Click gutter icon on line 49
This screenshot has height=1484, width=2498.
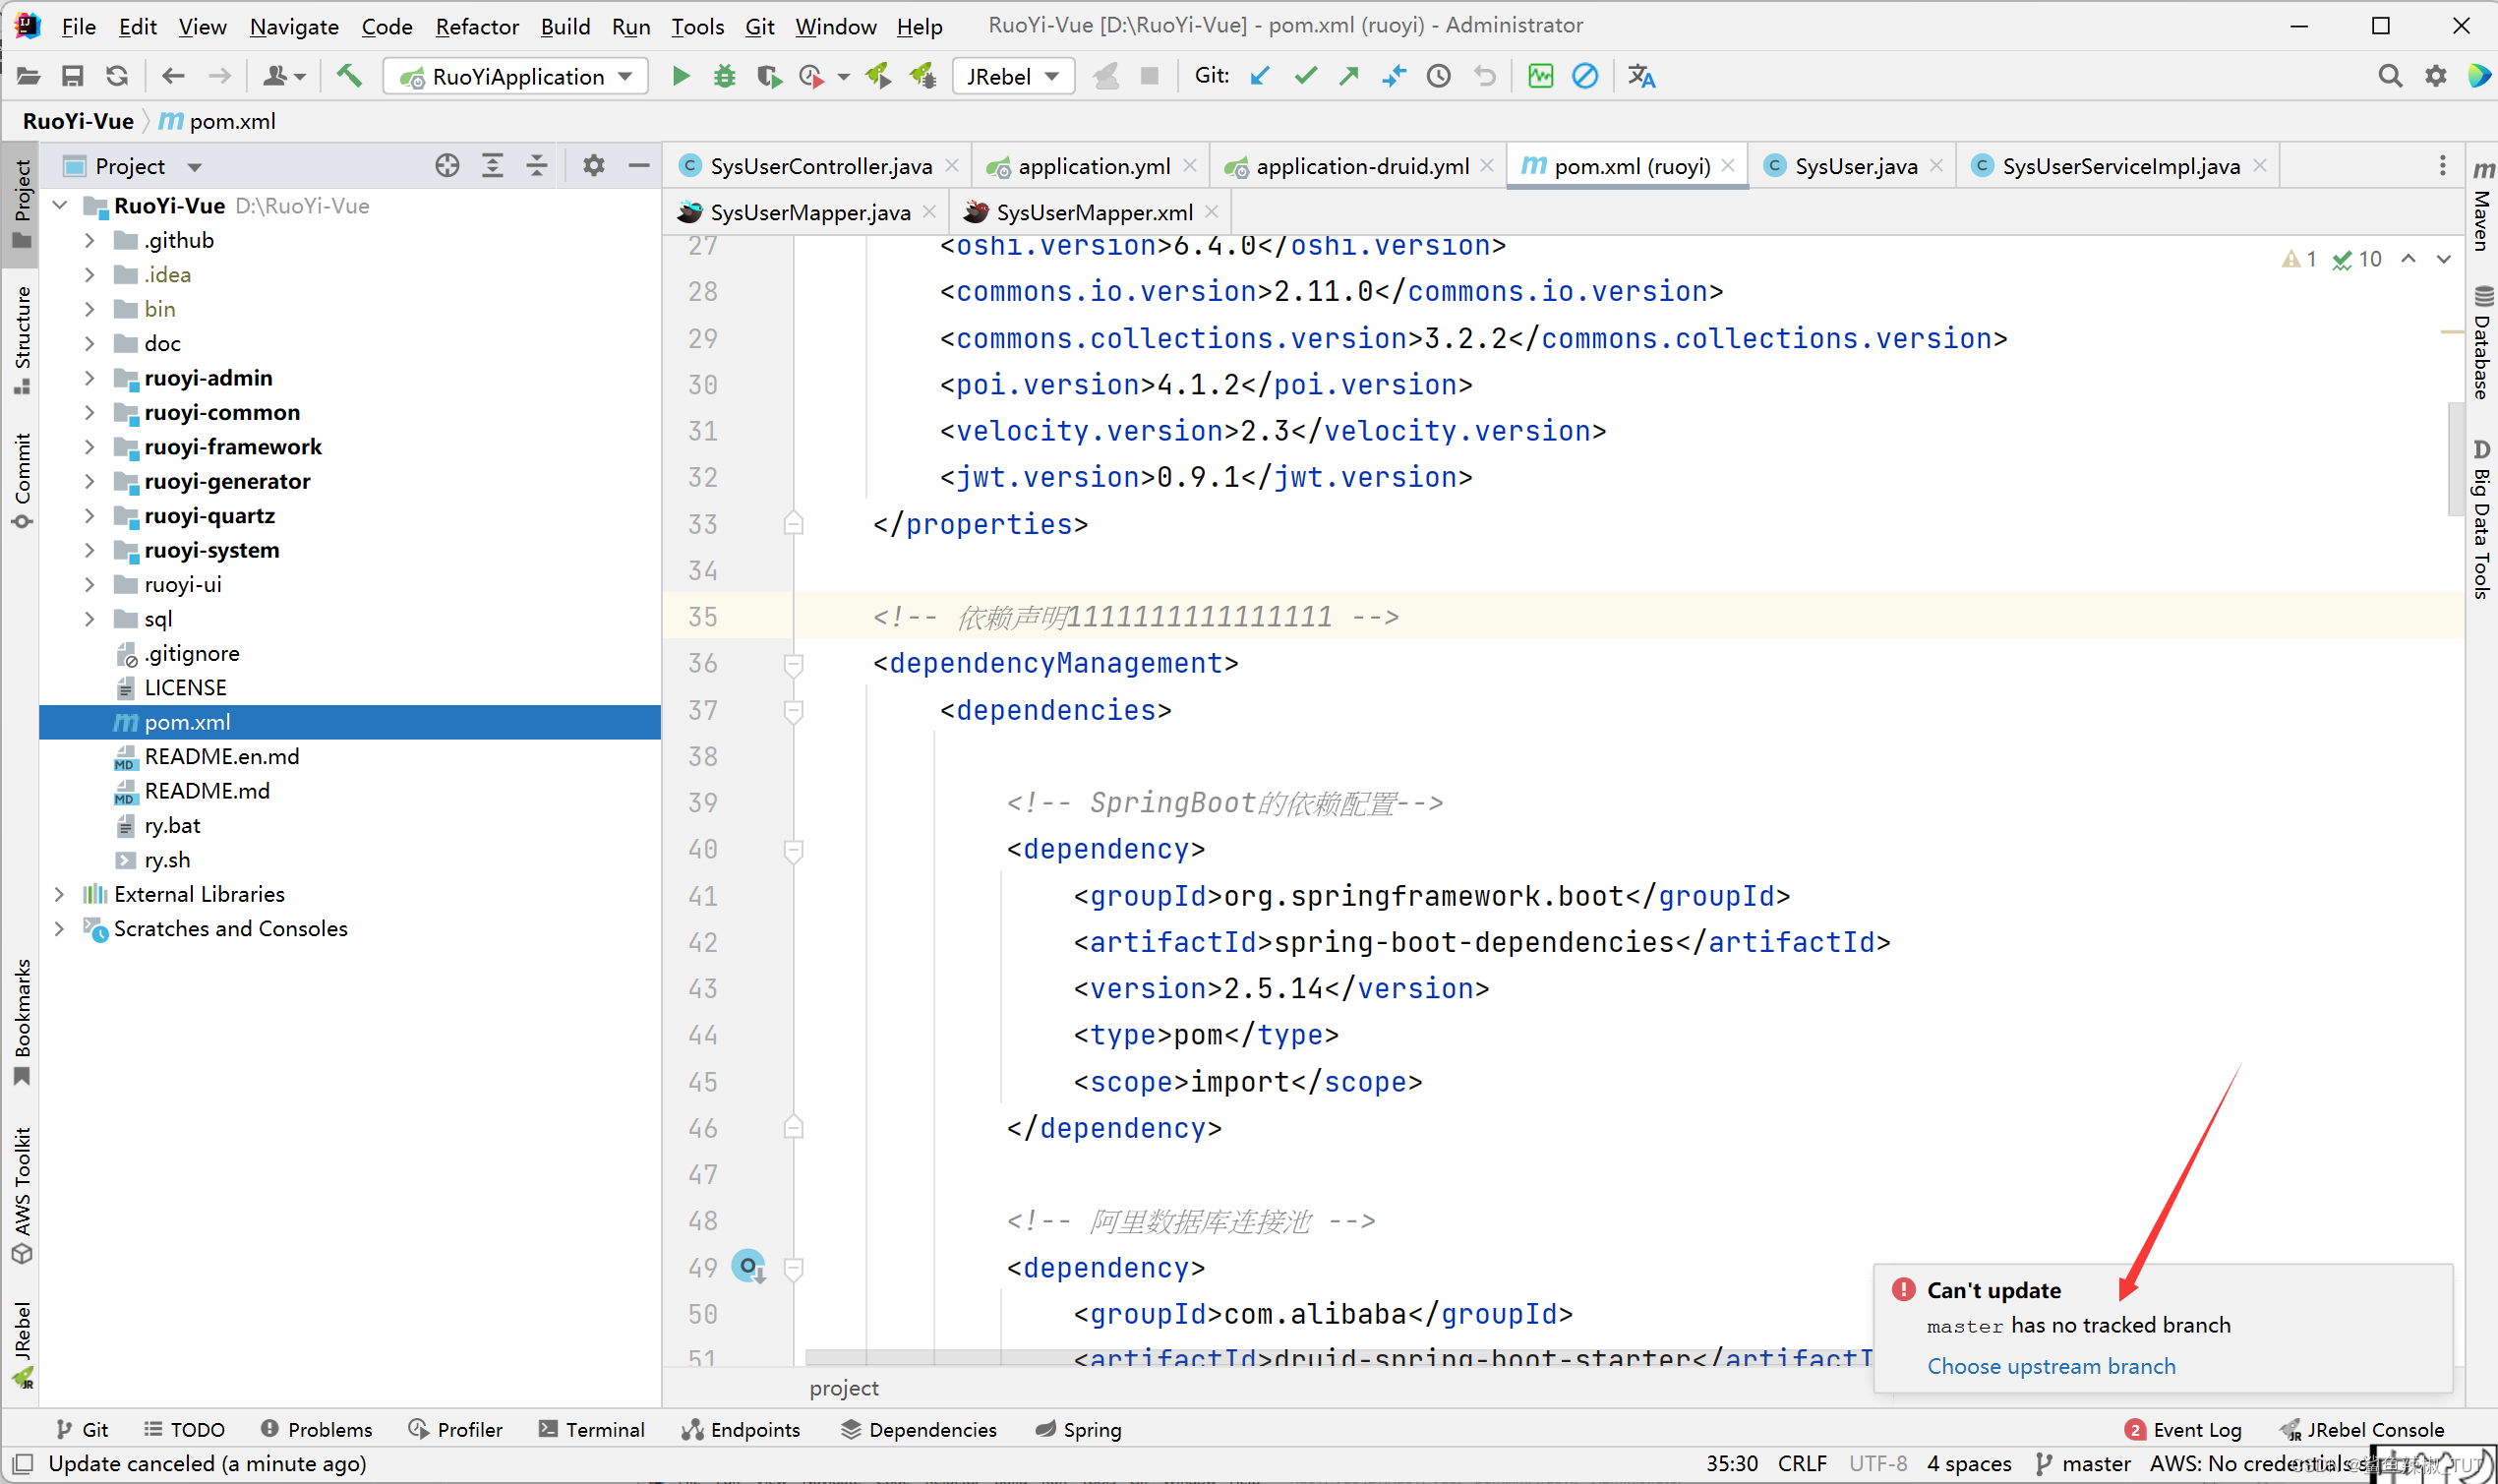pyautogui.click(x=748, y=1267)
